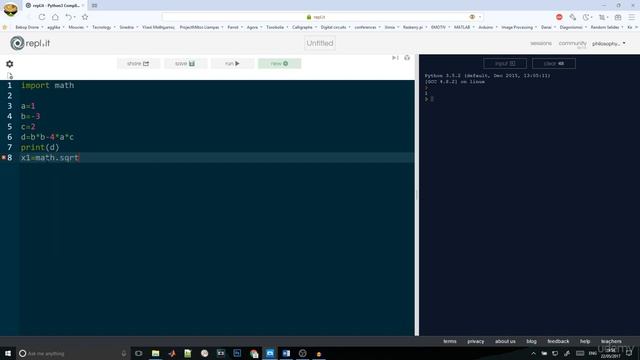This screenshot has width=640, height=360.
Task: Open the community link
Action: 572,43
